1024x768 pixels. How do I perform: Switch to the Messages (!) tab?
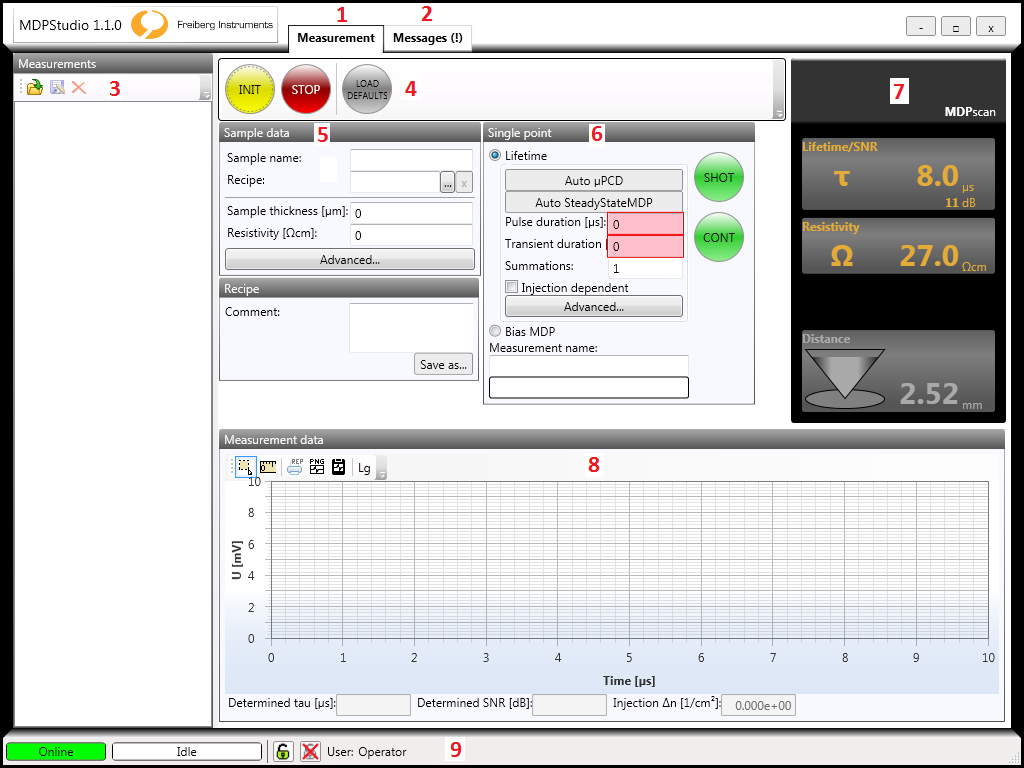click(427, 38)
